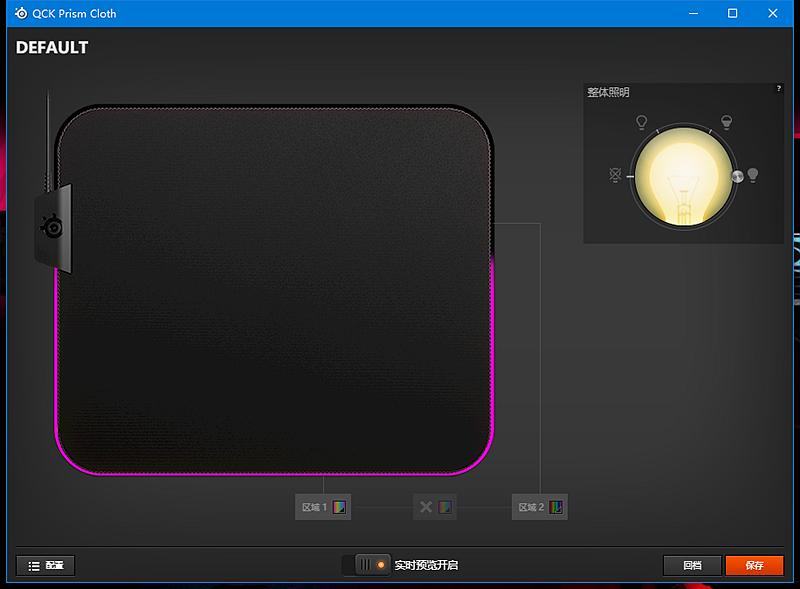Open color swatch for 区域 1
Image resolution: width=800 pixels, height=589 pixels.
[339, 507]
